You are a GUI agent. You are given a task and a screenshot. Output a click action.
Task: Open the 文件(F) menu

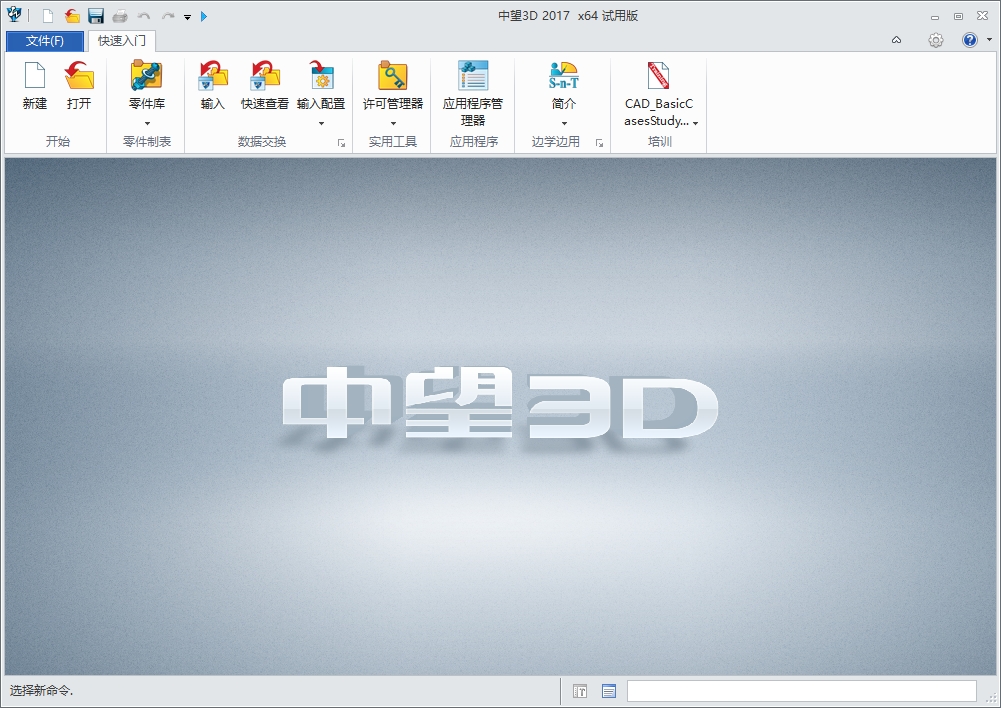(43, 41)
